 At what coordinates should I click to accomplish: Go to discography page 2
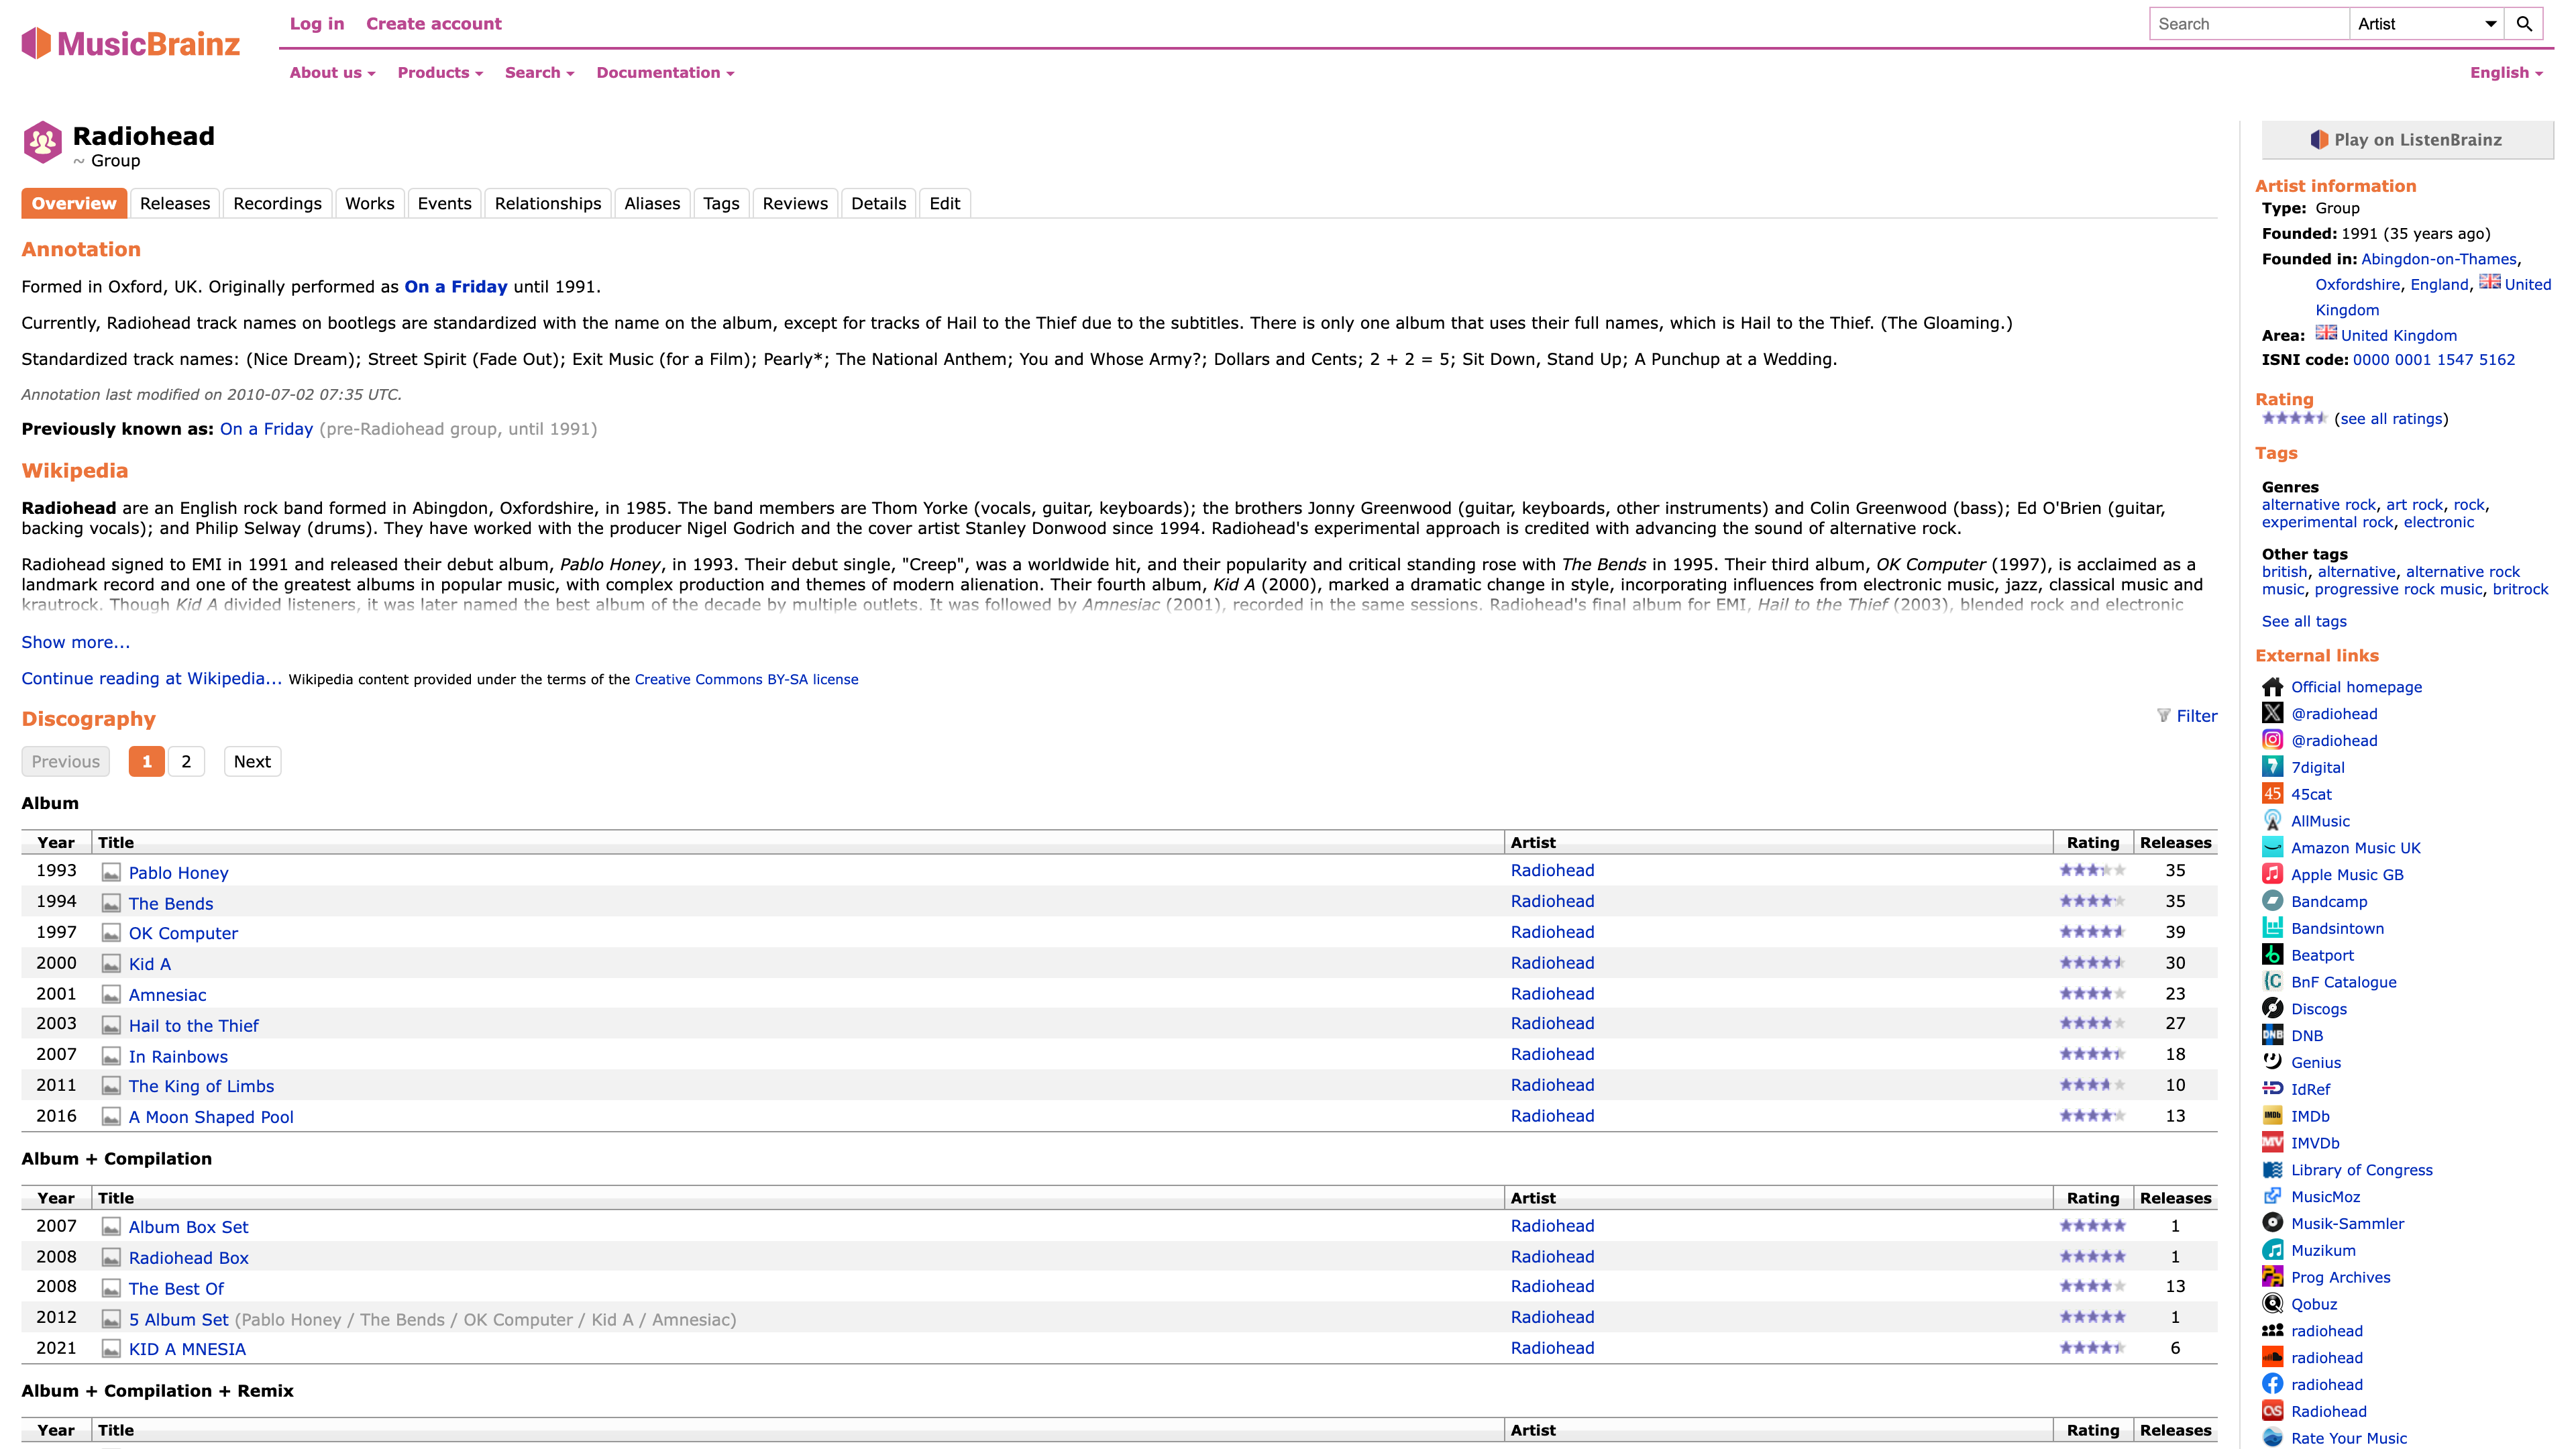(x=186, y=762)
